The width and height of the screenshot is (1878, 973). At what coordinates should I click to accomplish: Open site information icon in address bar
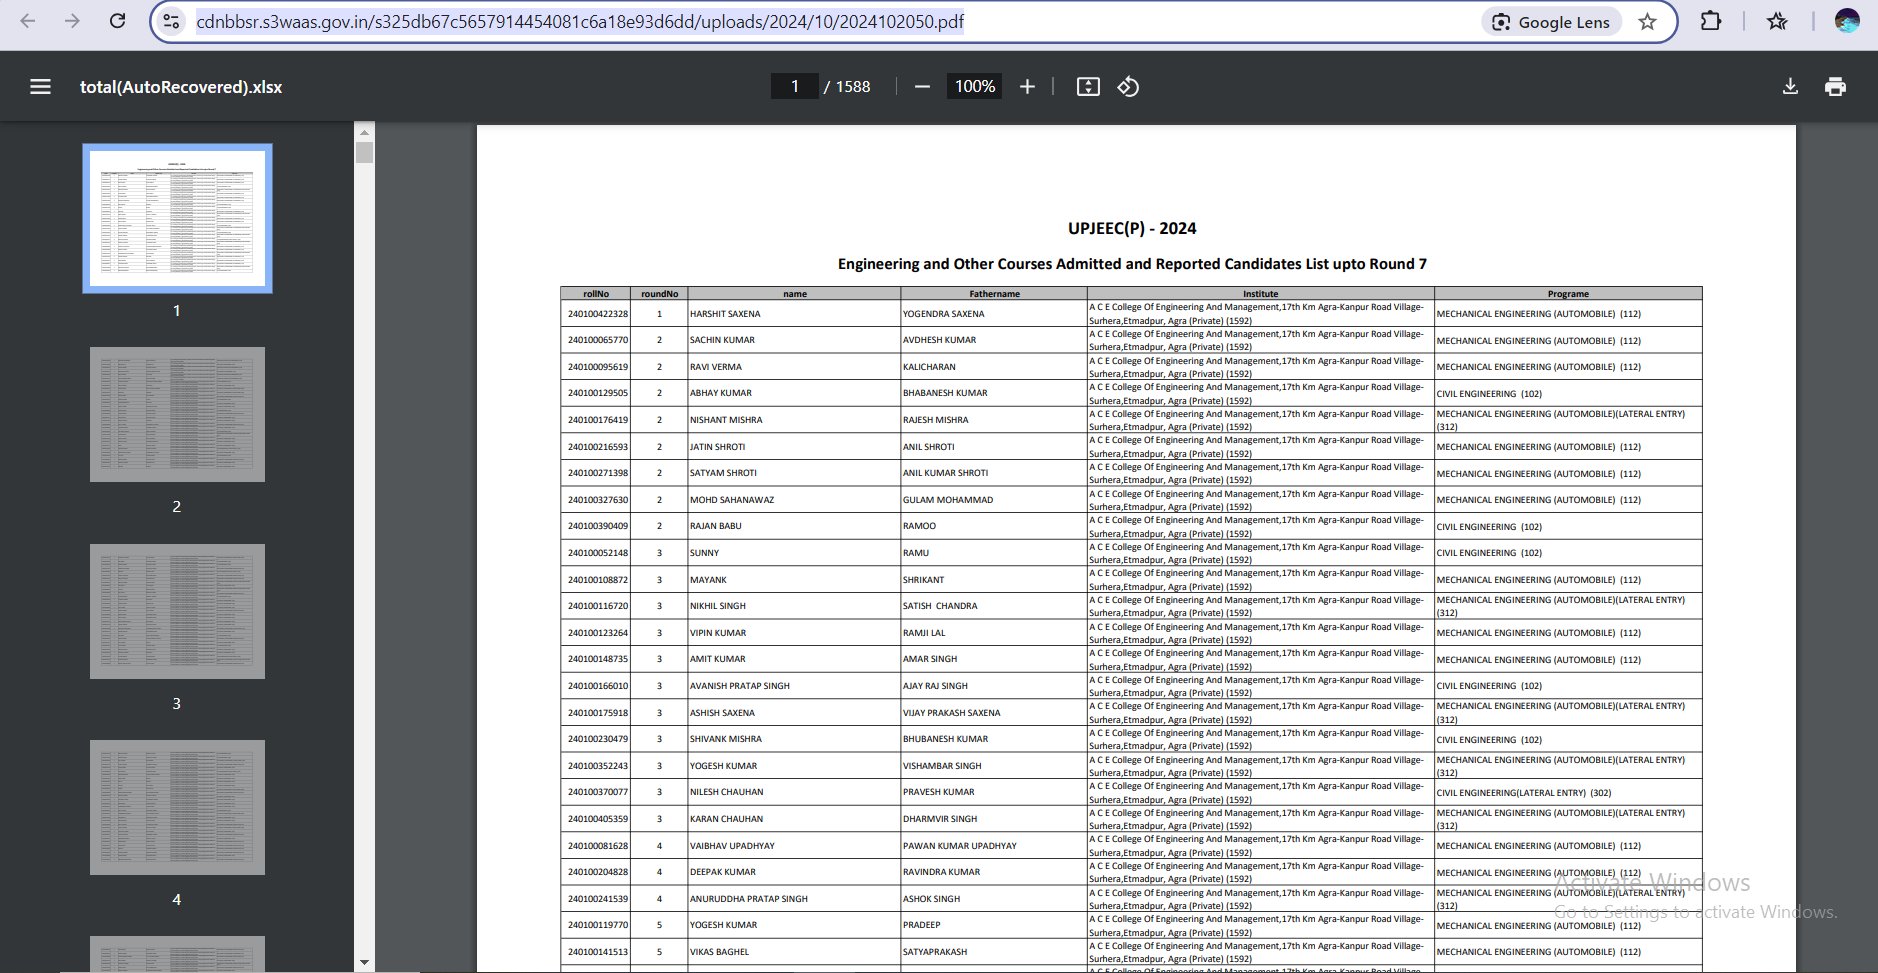[172, 22]
